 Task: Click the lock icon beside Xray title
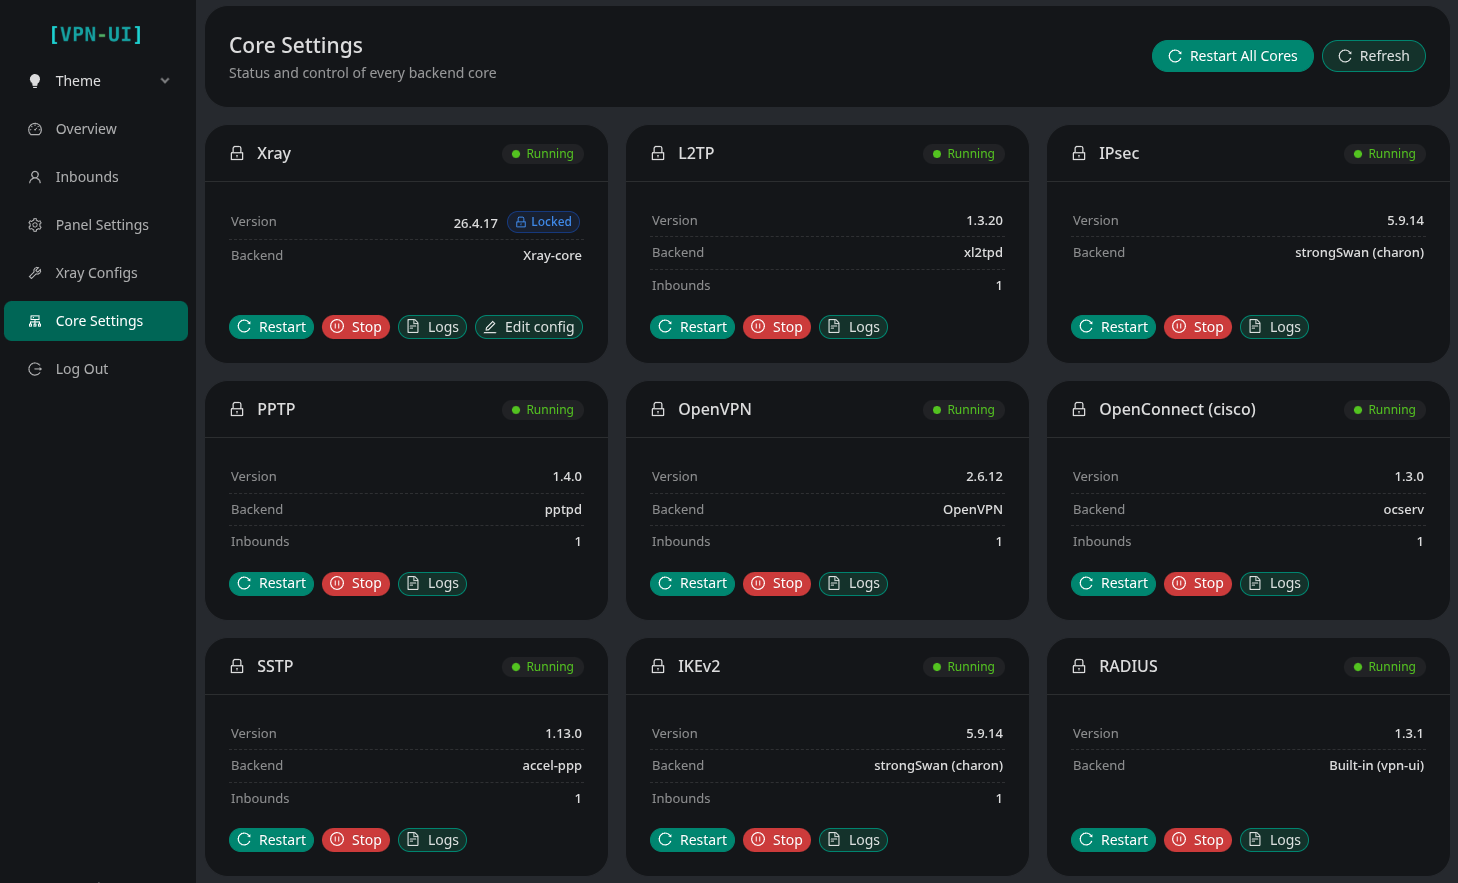point(237,153)
